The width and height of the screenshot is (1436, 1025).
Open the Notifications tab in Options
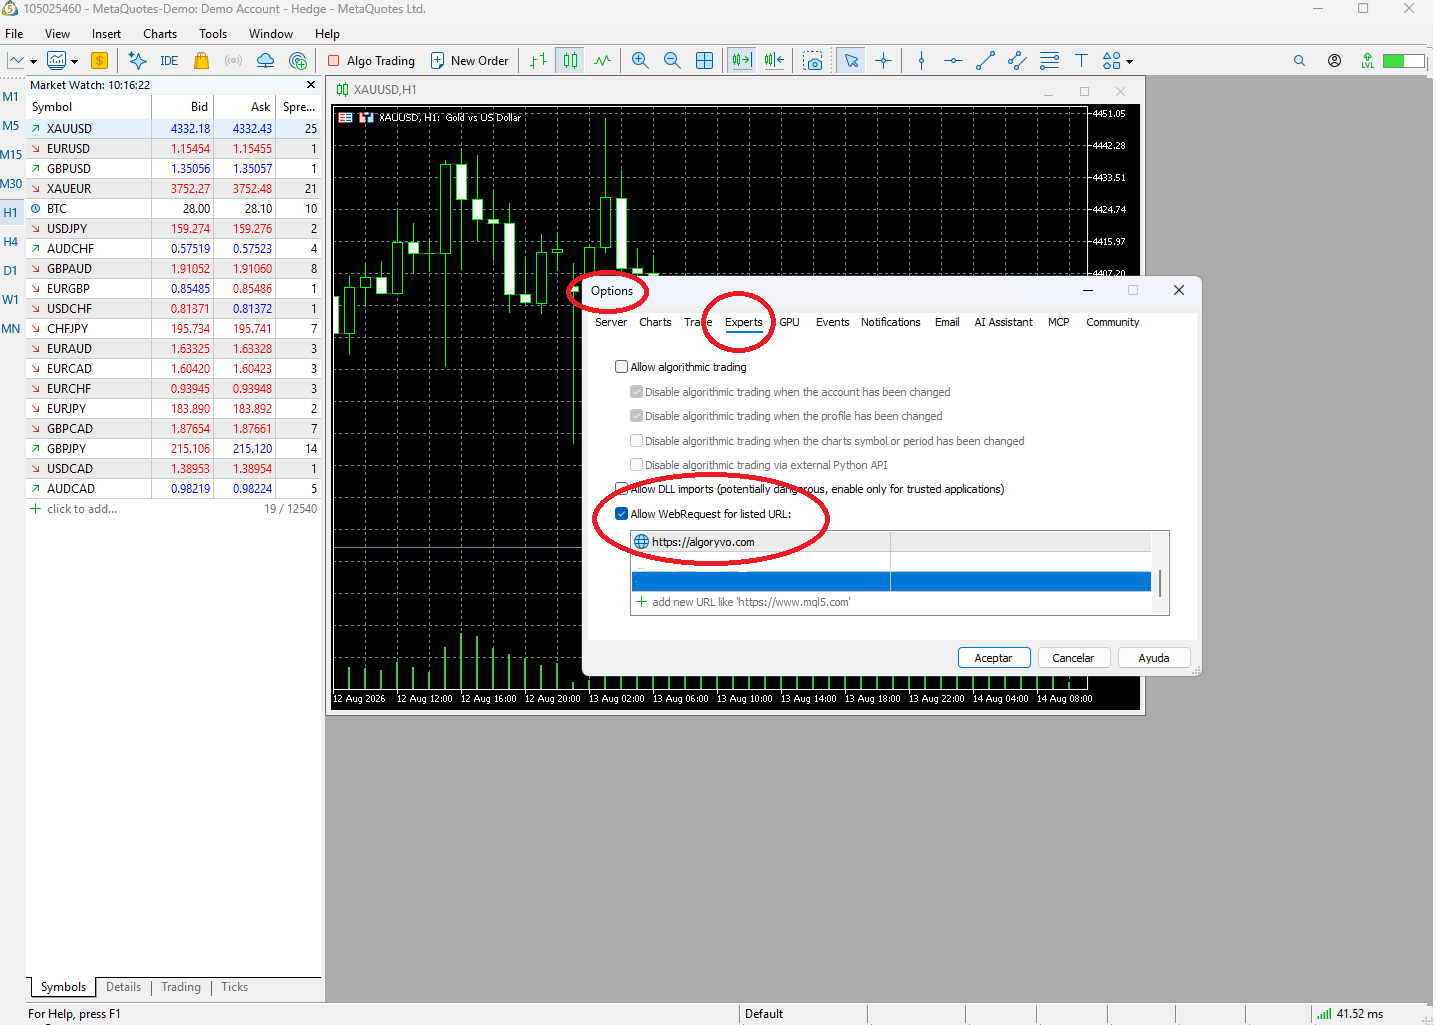[890, 322]
